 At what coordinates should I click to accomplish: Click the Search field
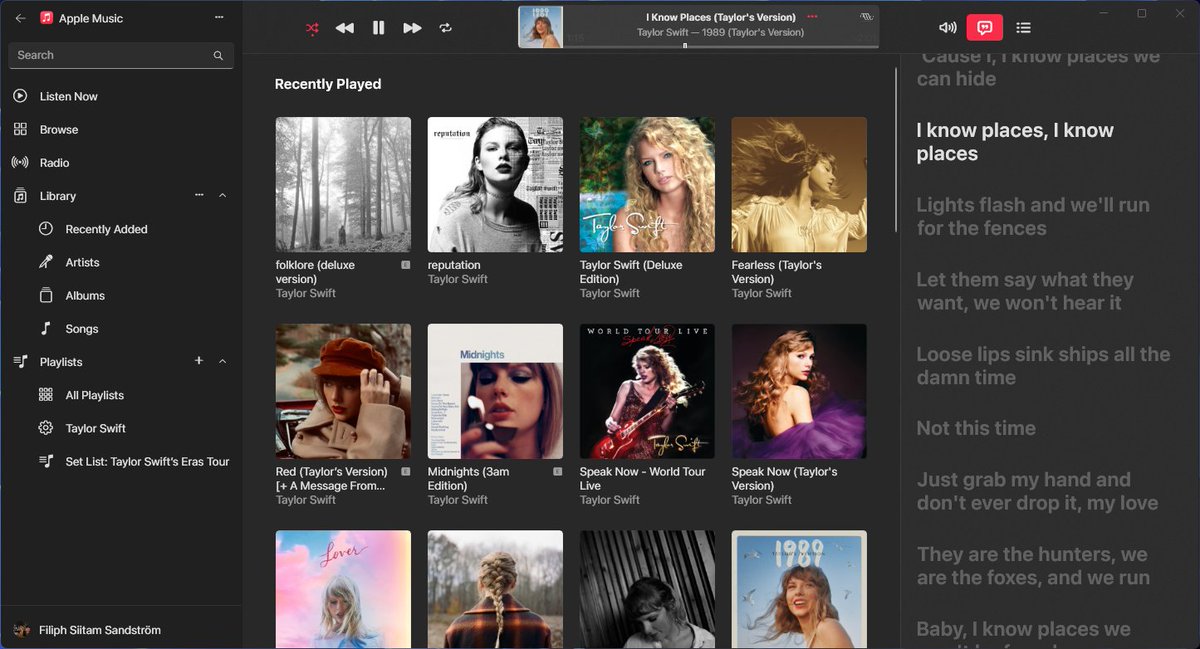point(121,55)
